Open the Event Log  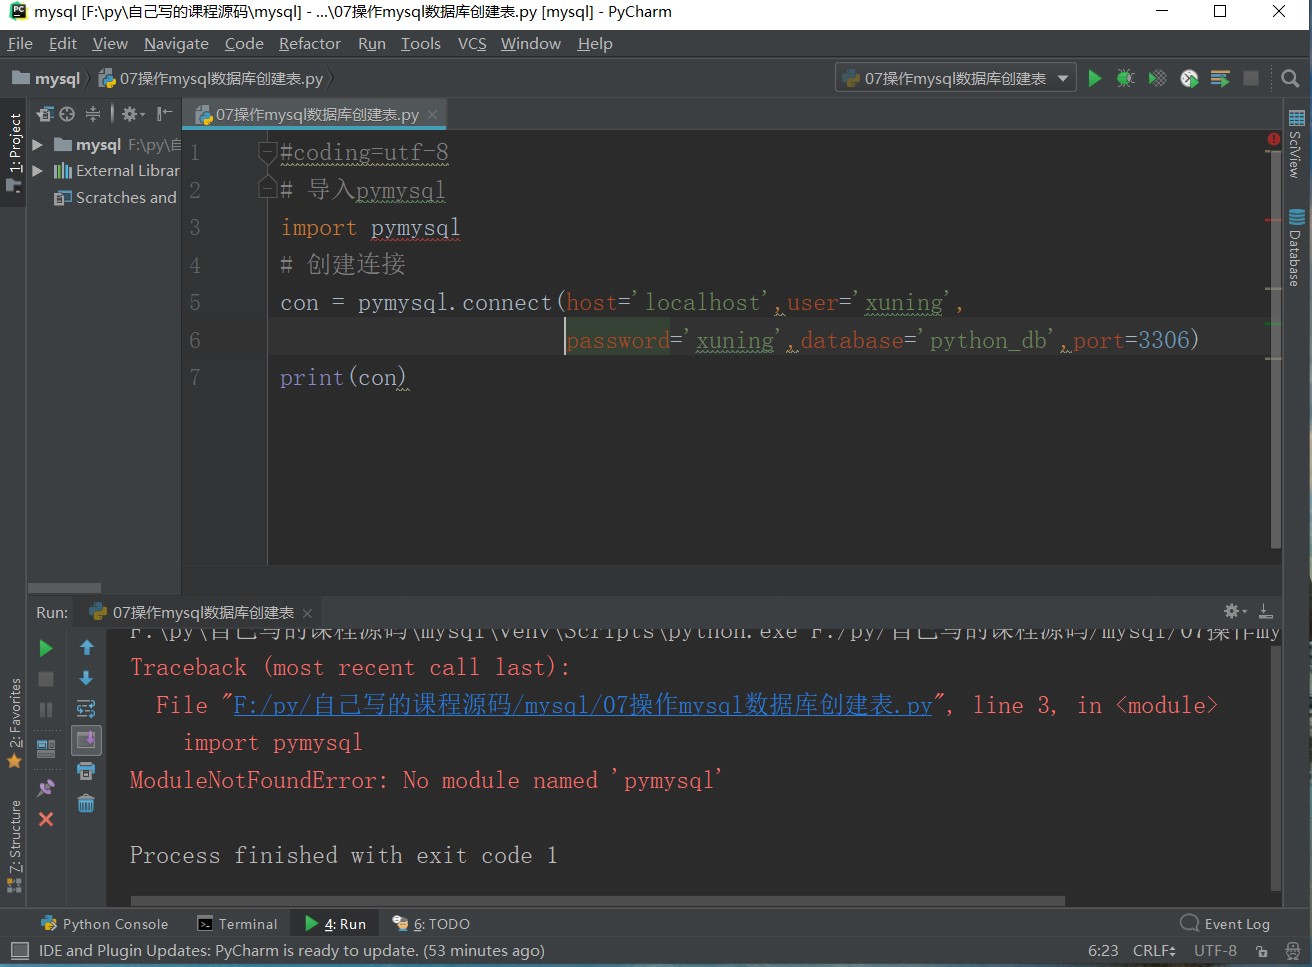(x=1225, y=924)
